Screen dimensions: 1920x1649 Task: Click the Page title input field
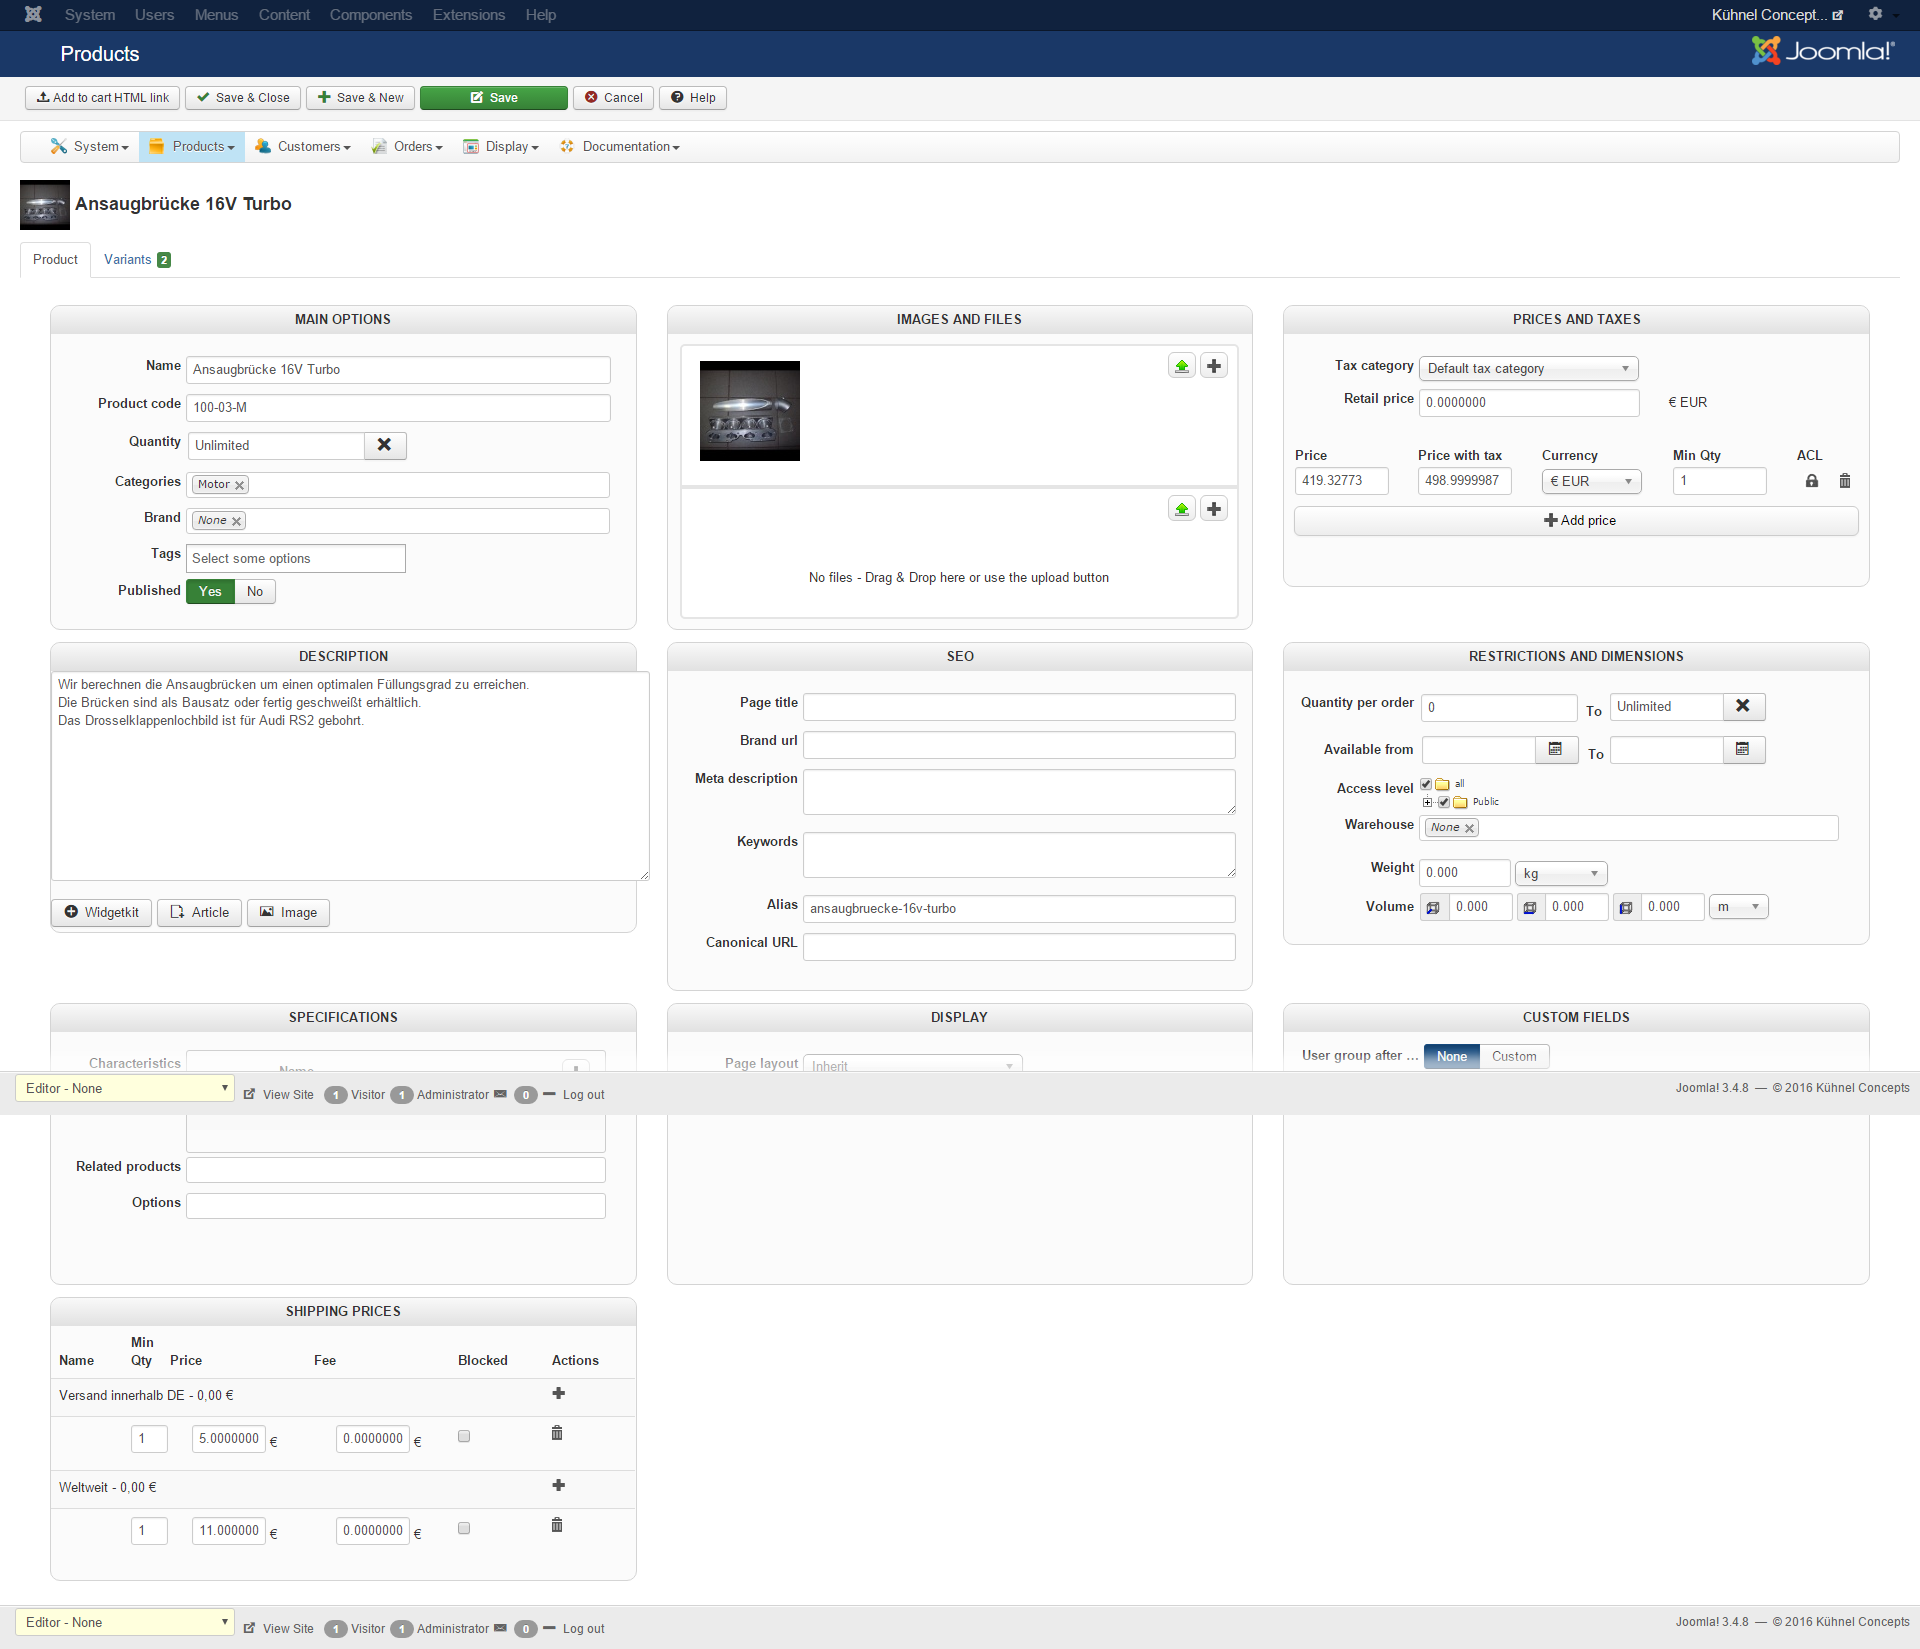[1018, 707]
